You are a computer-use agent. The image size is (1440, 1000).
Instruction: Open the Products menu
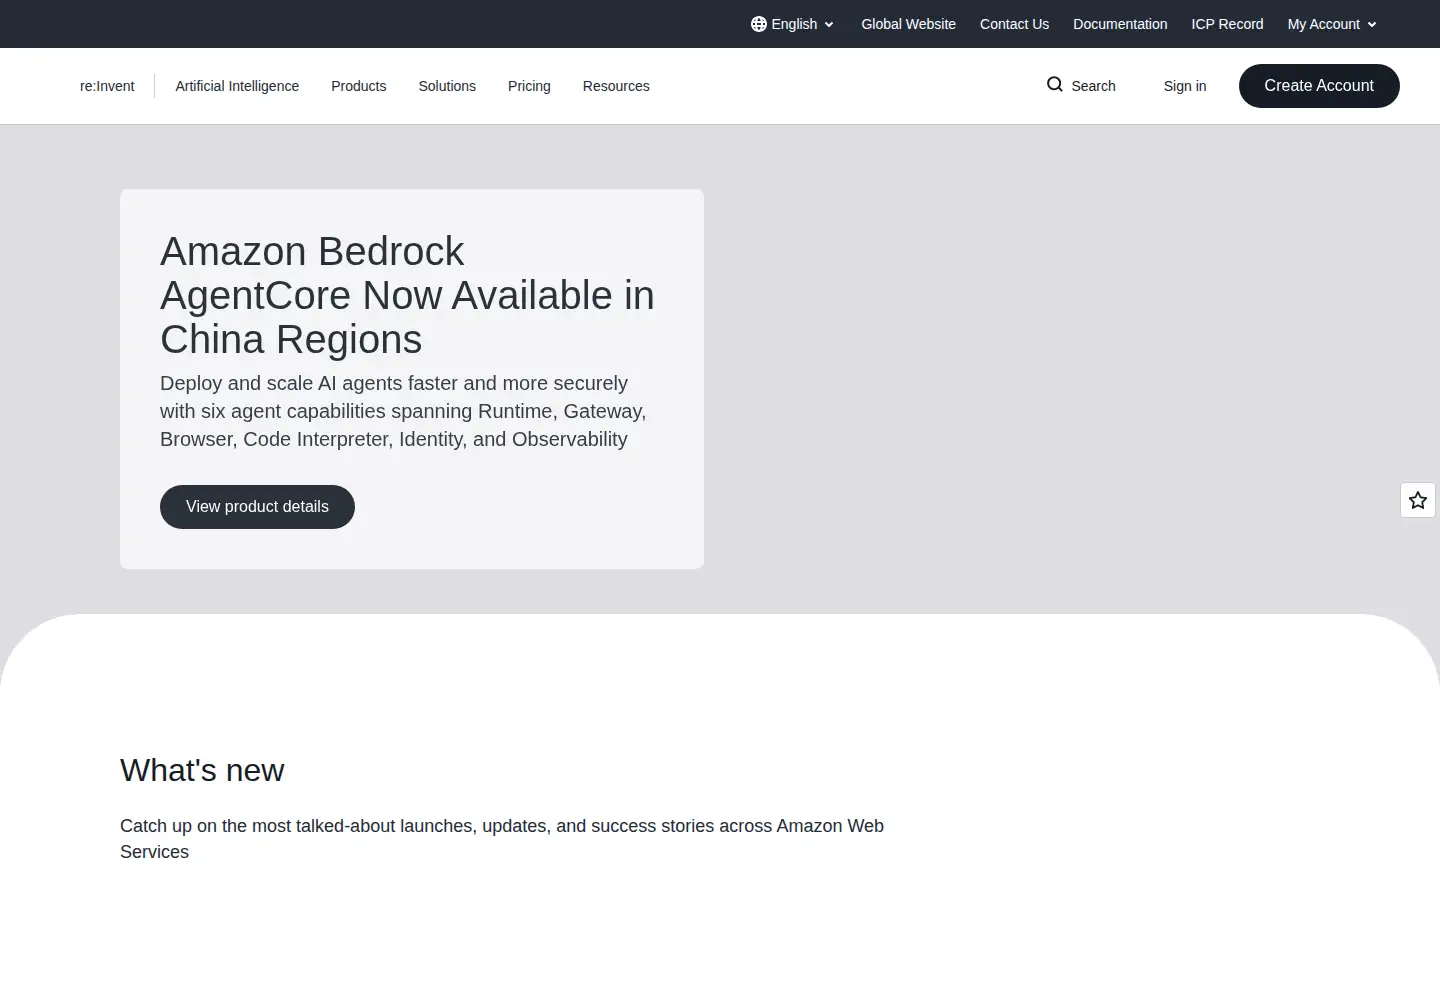tap(358, 86)
